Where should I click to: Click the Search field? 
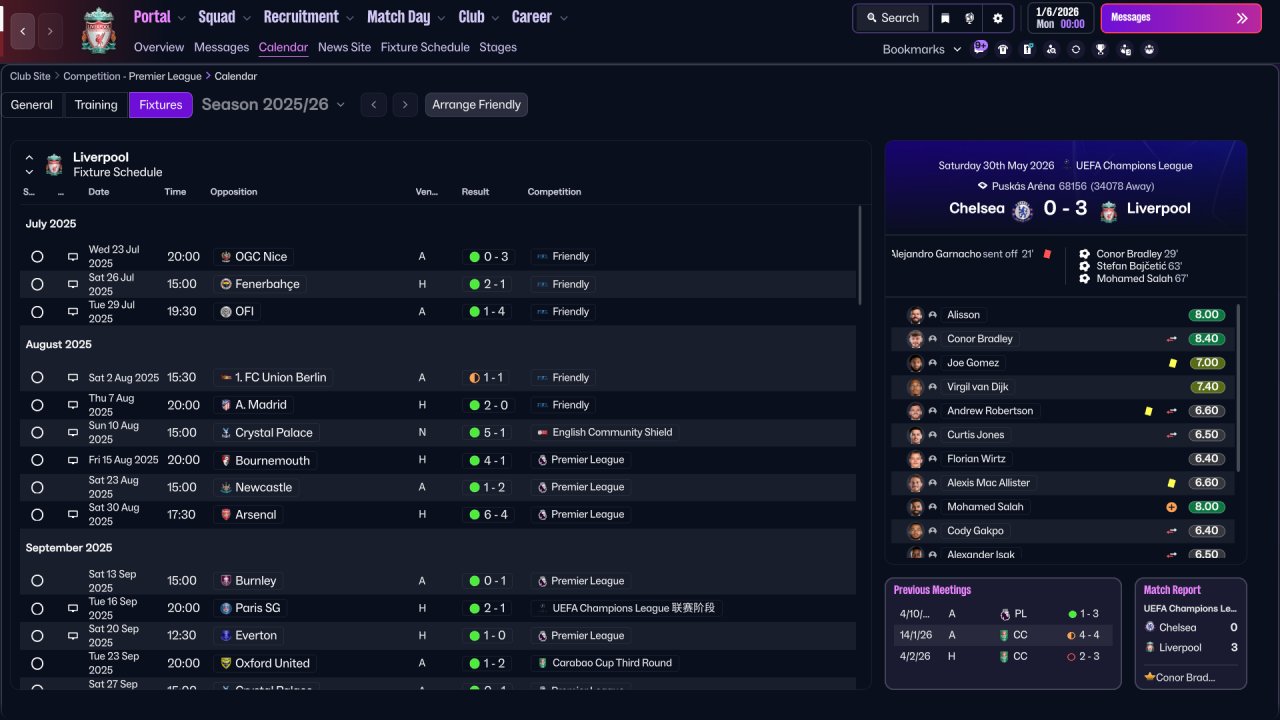point(892,18)
